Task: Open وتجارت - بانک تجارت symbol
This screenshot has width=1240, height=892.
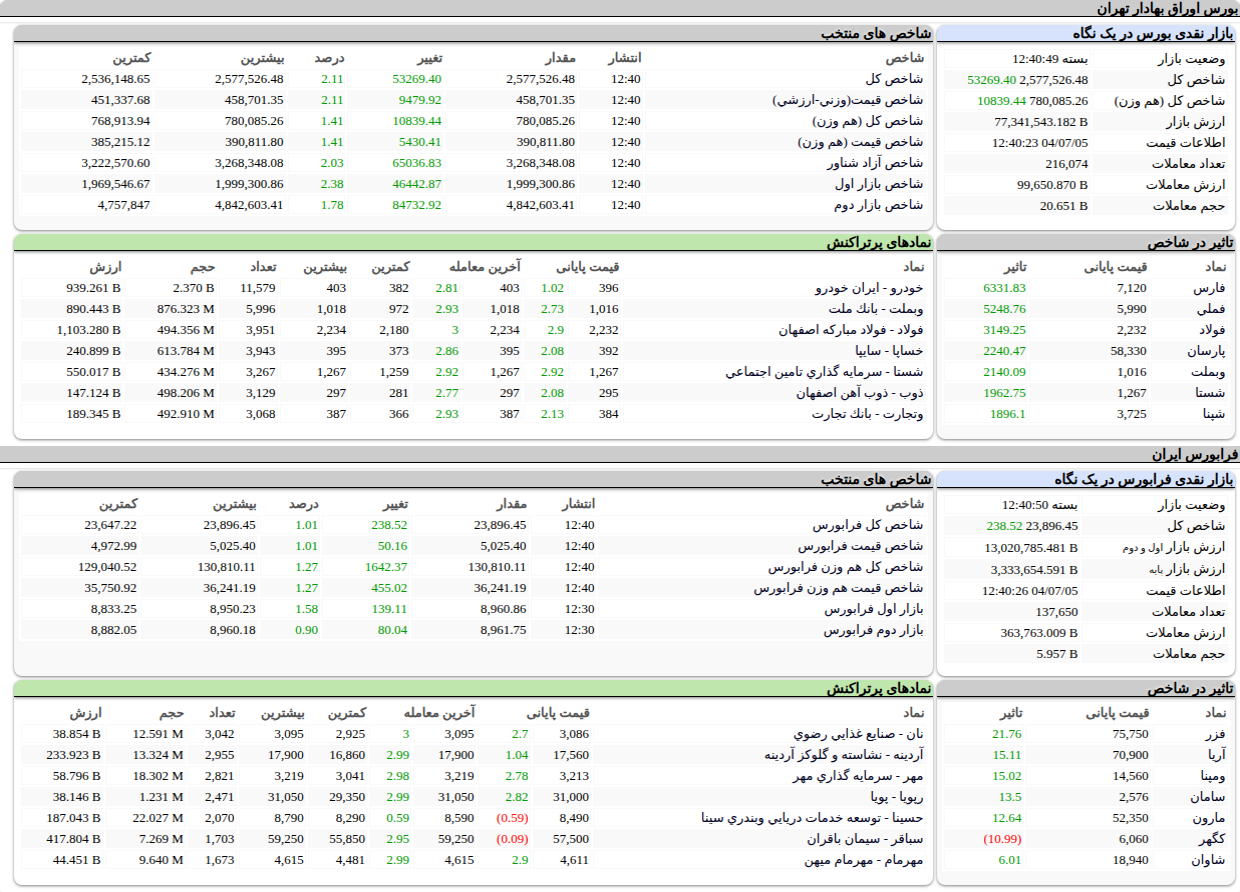Action: [868, 414]
